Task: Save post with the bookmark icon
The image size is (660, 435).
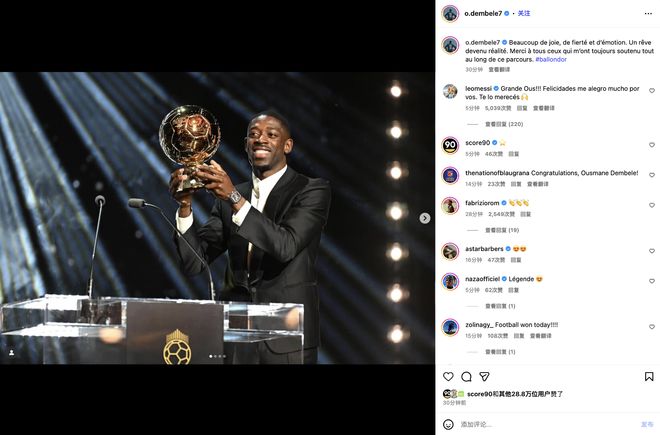Action: [649, 376]
